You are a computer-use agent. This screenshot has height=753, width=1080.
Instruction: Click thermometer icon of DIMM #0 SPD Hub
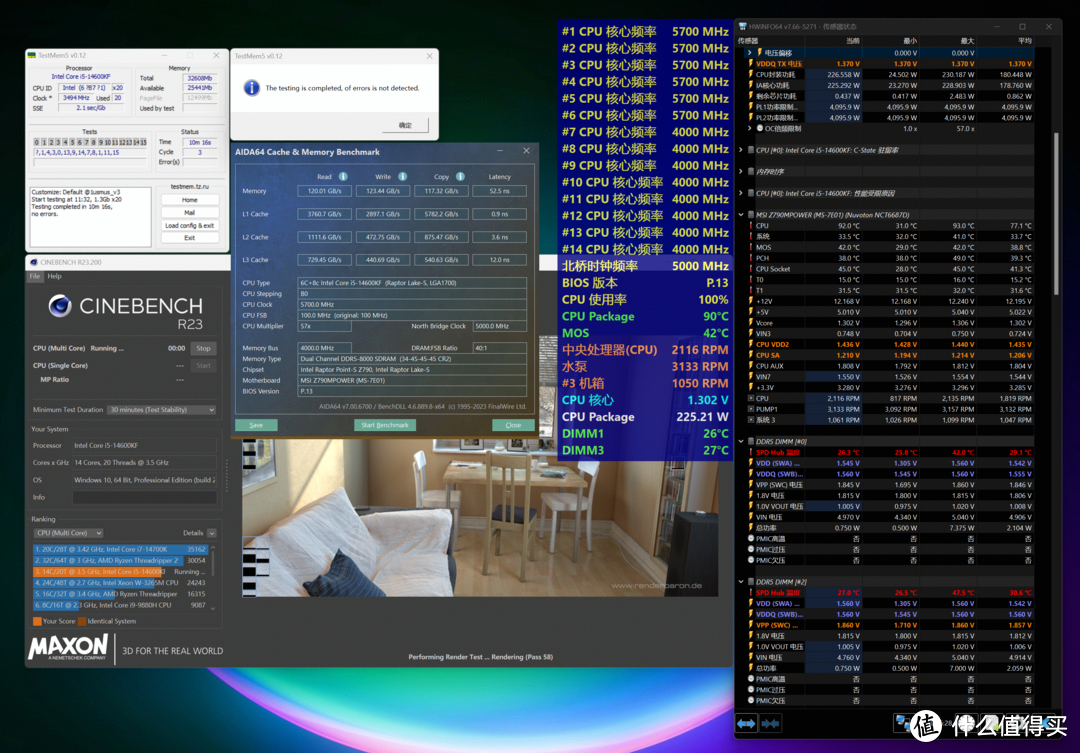[751, 453]
